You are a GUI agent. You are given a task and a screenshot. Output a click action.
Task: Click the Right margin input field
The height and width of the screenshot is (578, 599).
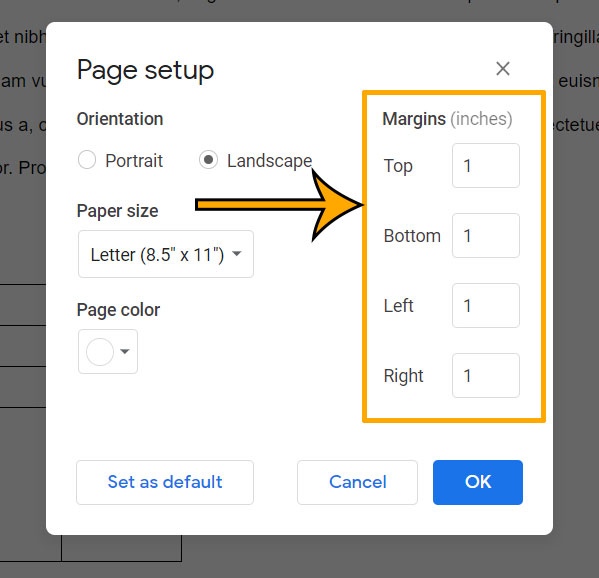point(486,376)
